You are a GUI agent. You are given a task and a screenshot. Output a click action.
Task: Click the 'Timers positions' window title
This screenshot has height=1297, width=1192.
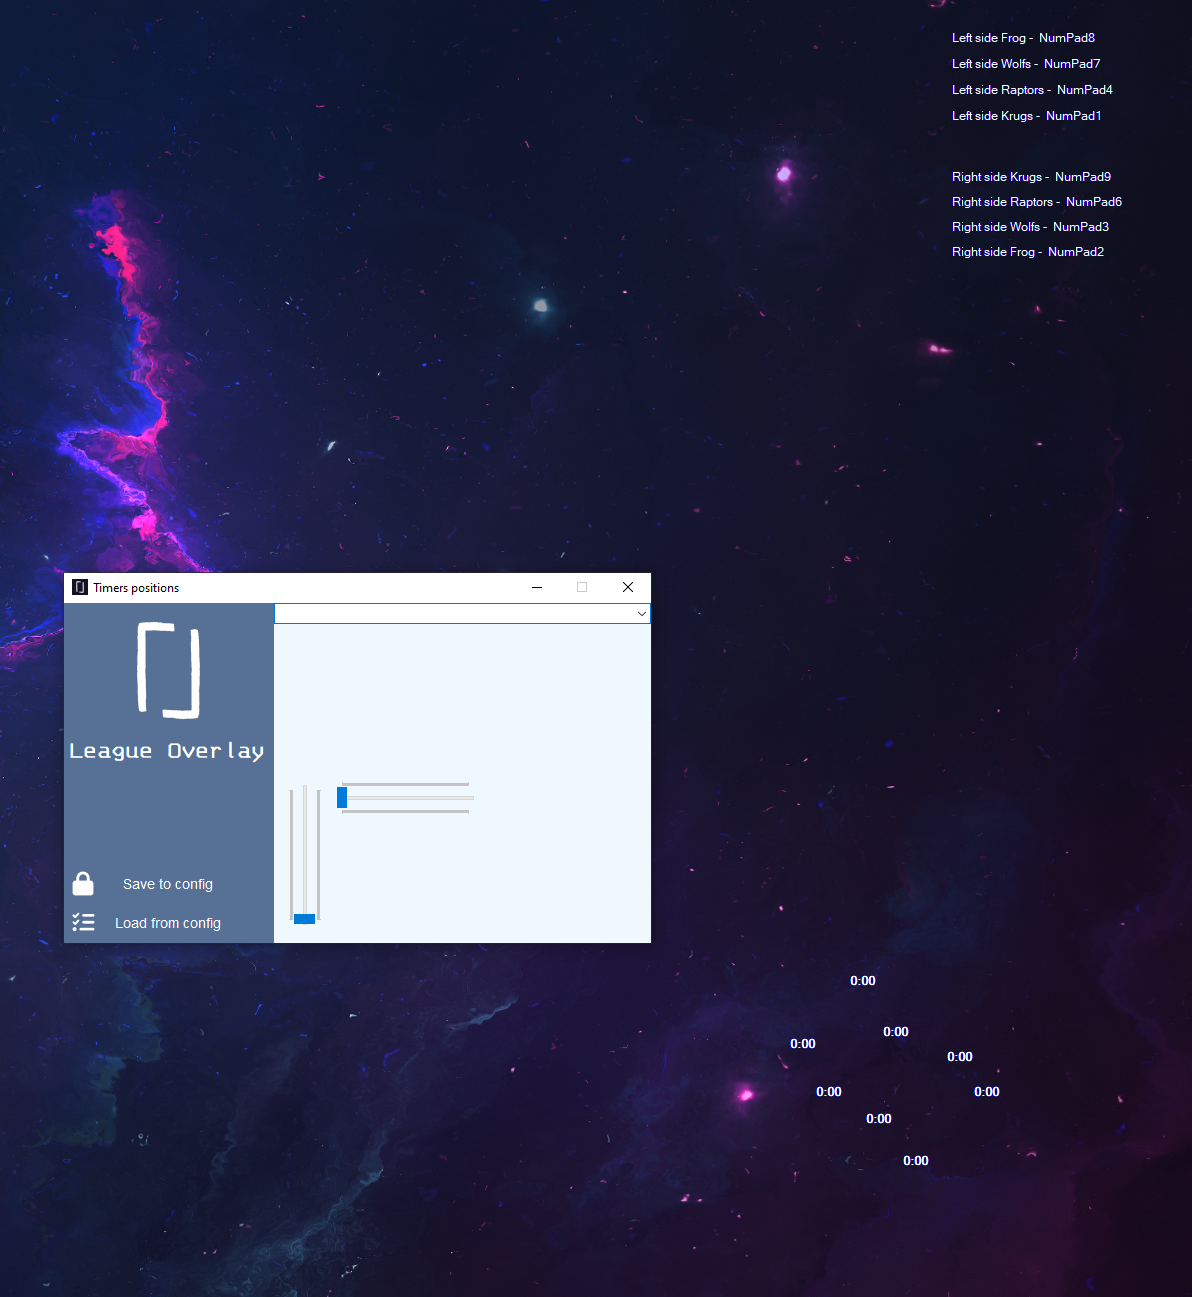click(136, 588)
